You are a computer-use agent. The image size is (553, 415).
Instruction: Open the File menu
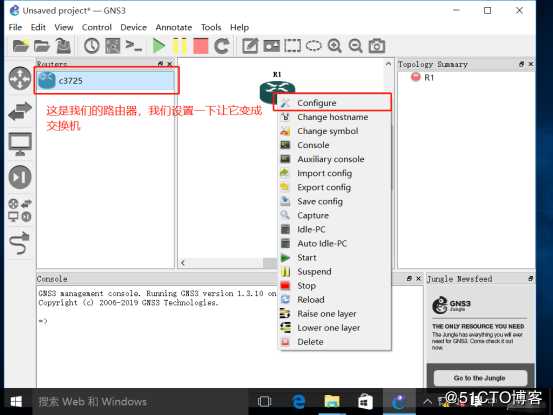pos(15,27)
